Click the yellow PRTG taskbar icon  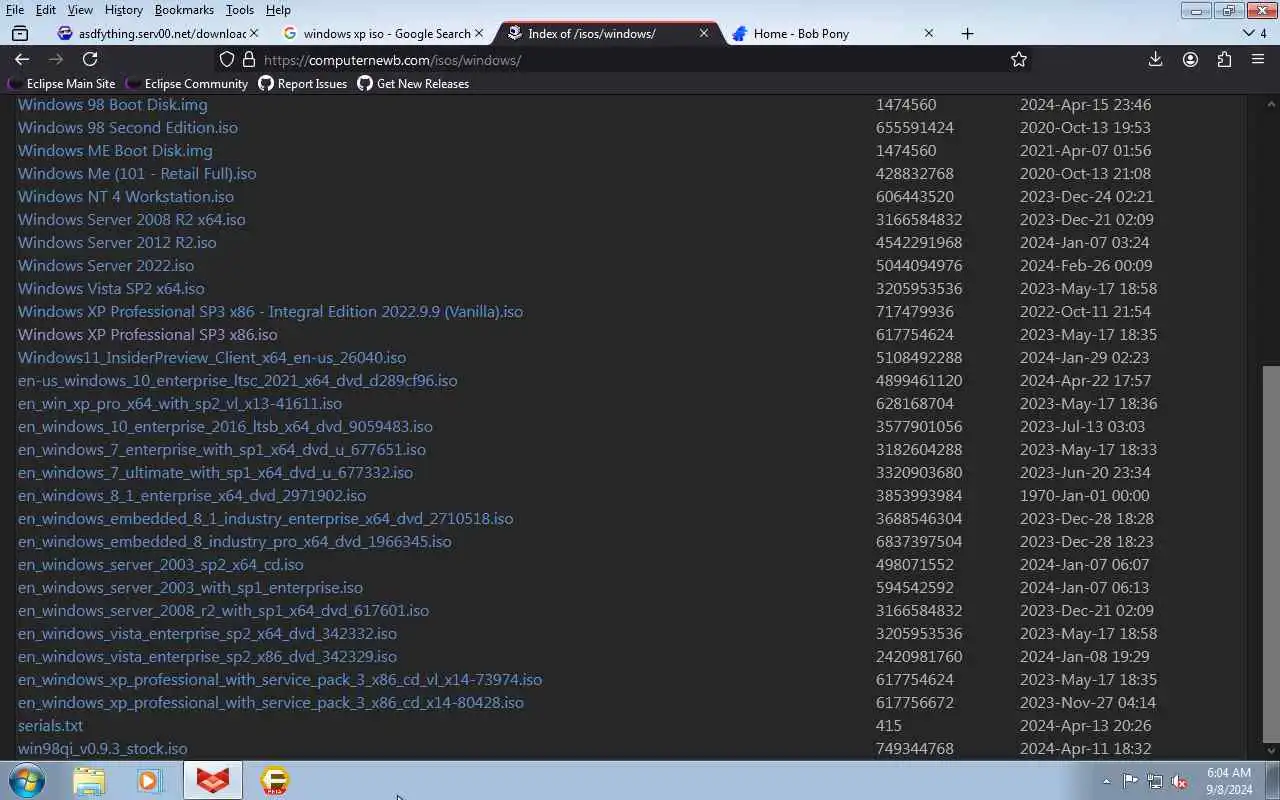point(274,780)
